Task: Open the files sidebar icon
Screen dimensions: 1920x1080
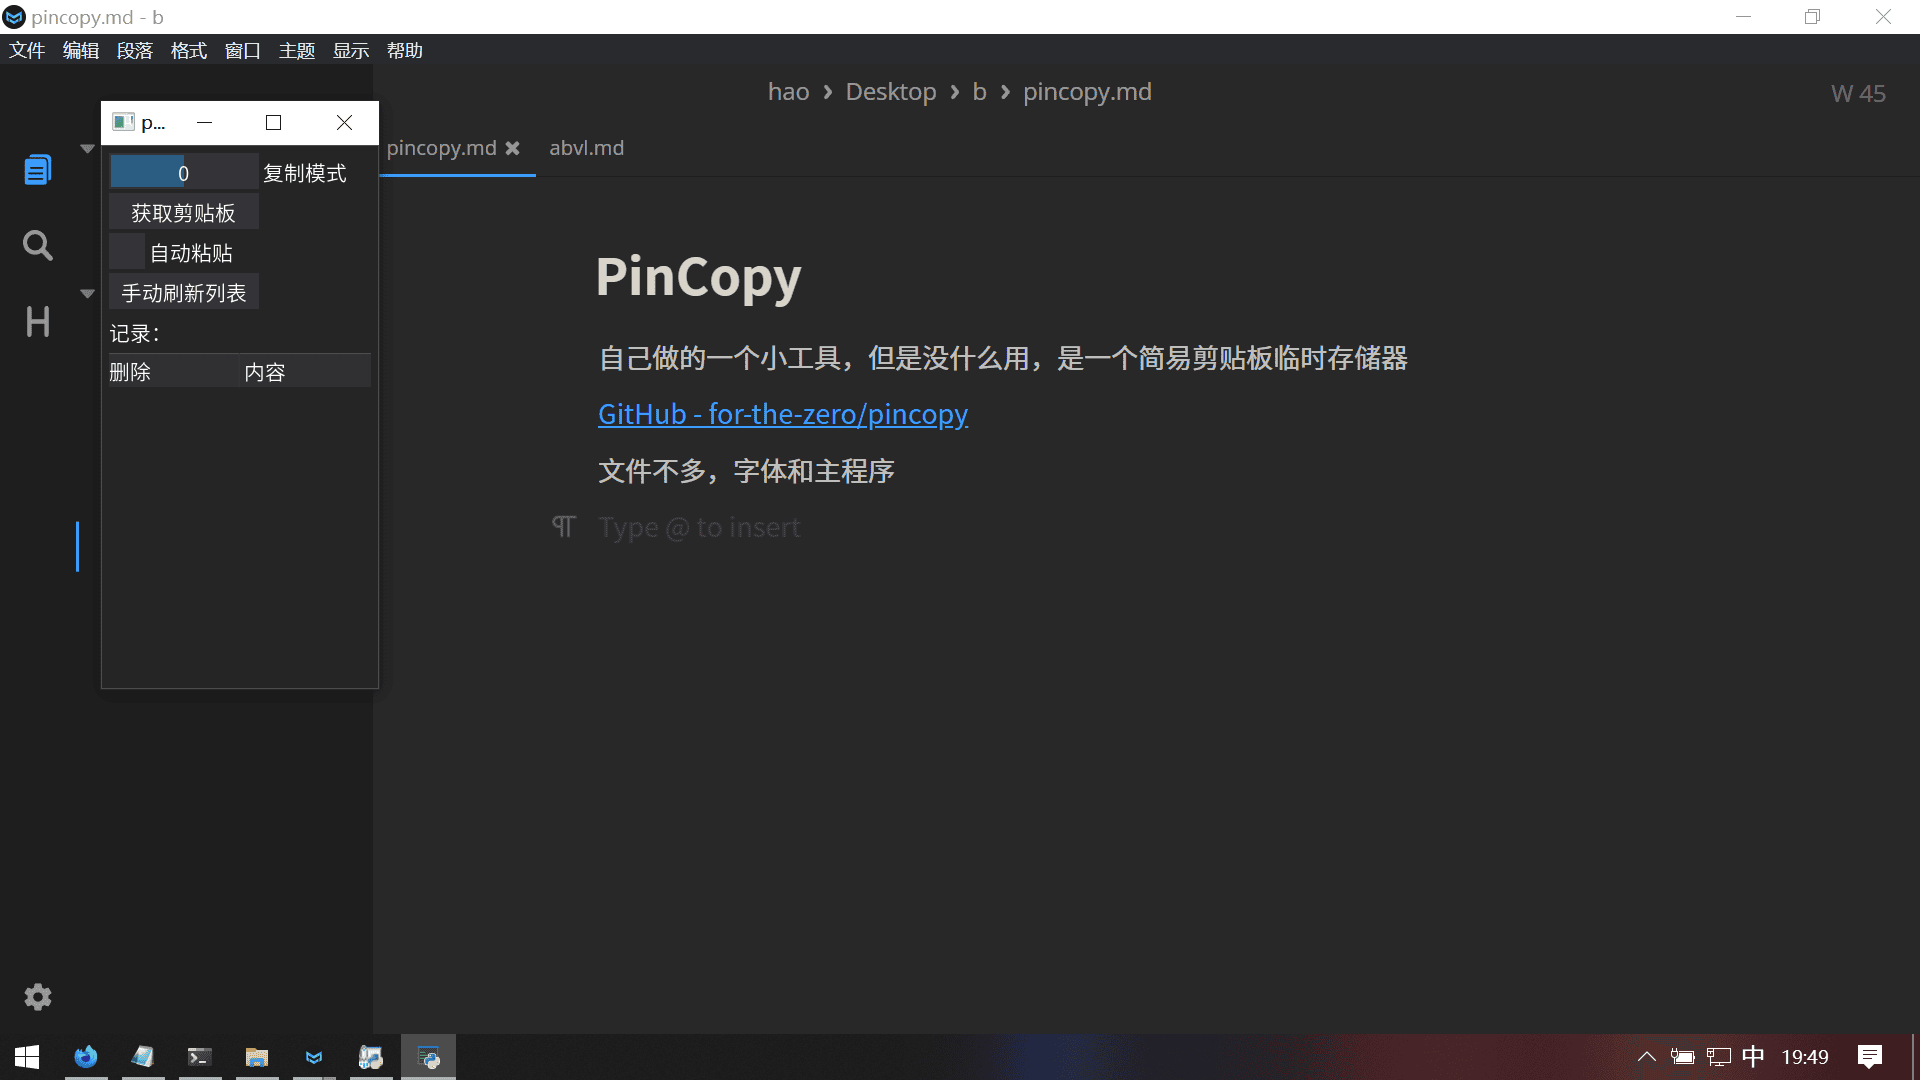Action: 37,170
